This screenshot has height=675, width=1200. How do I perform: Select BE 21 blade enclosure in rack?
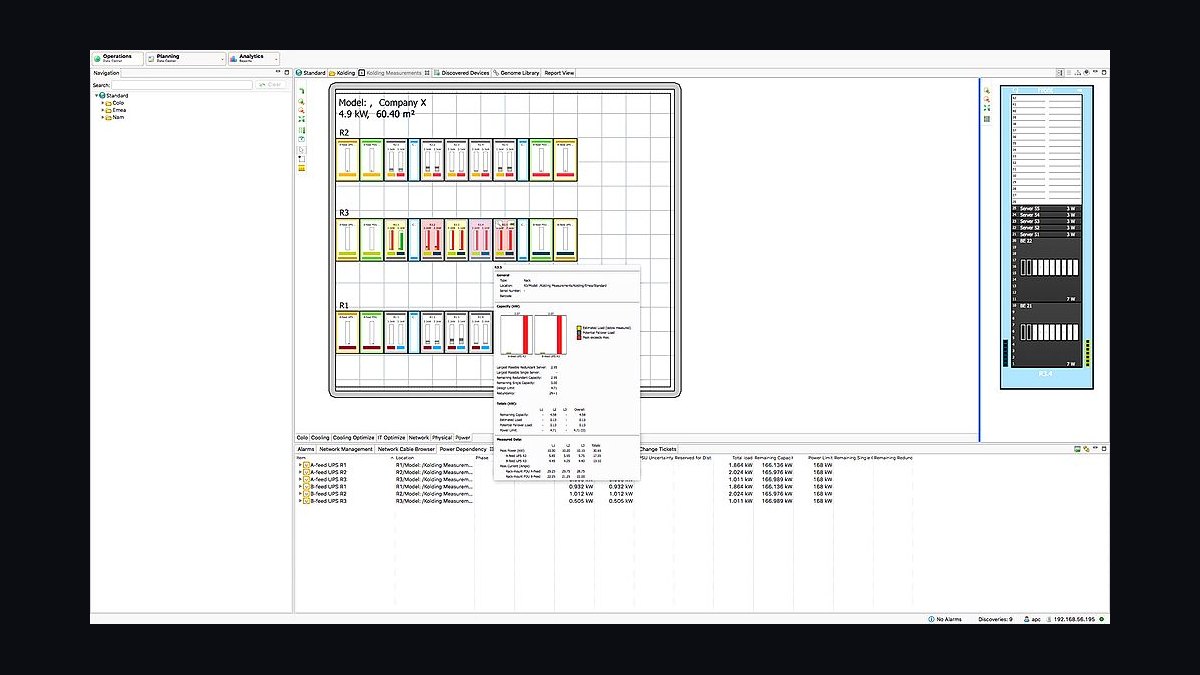point(1049,335)
